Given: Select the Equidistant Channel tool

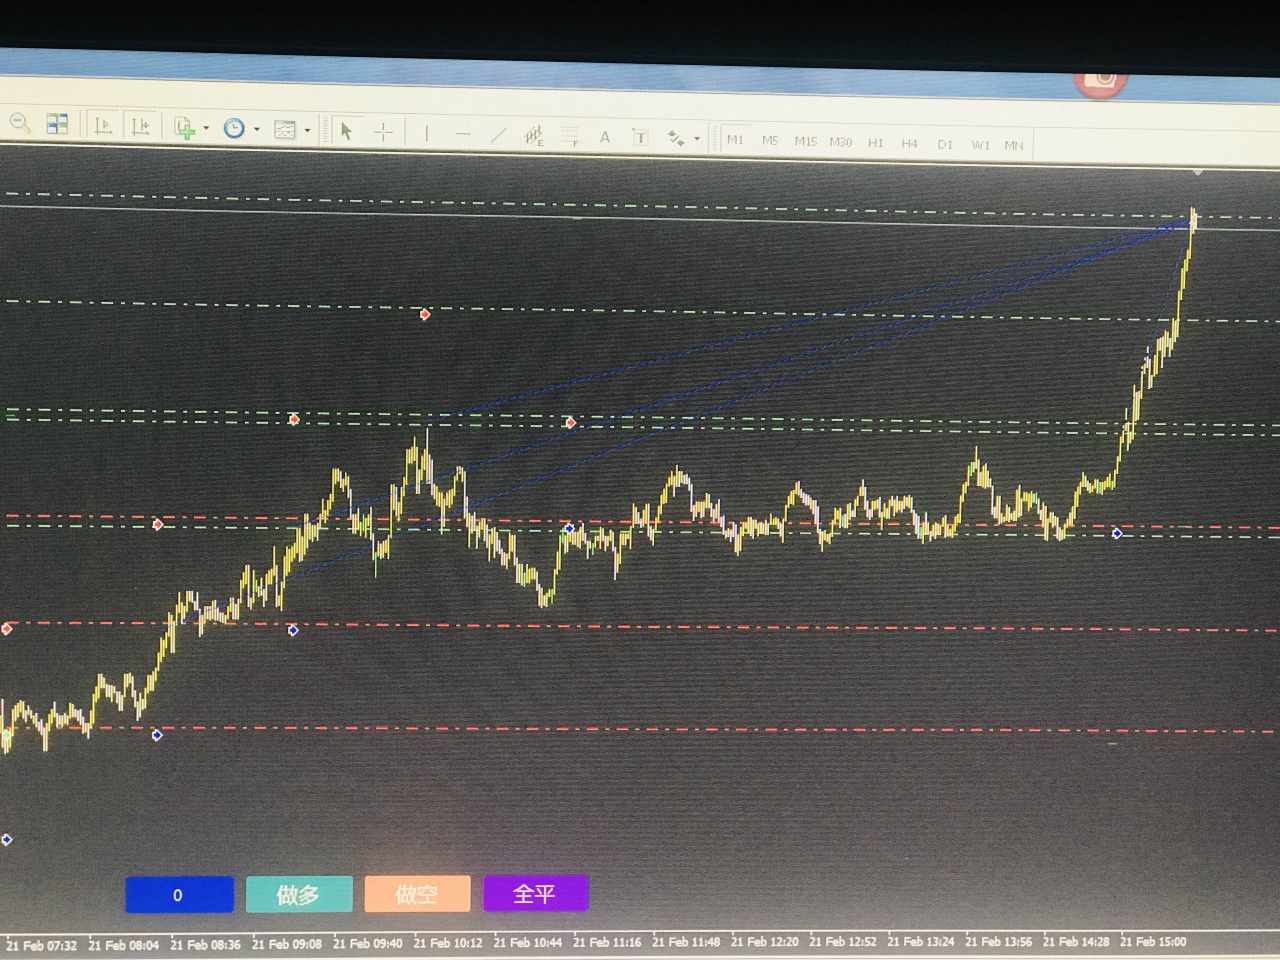Looking at the screenshot, I should (534, 135).
